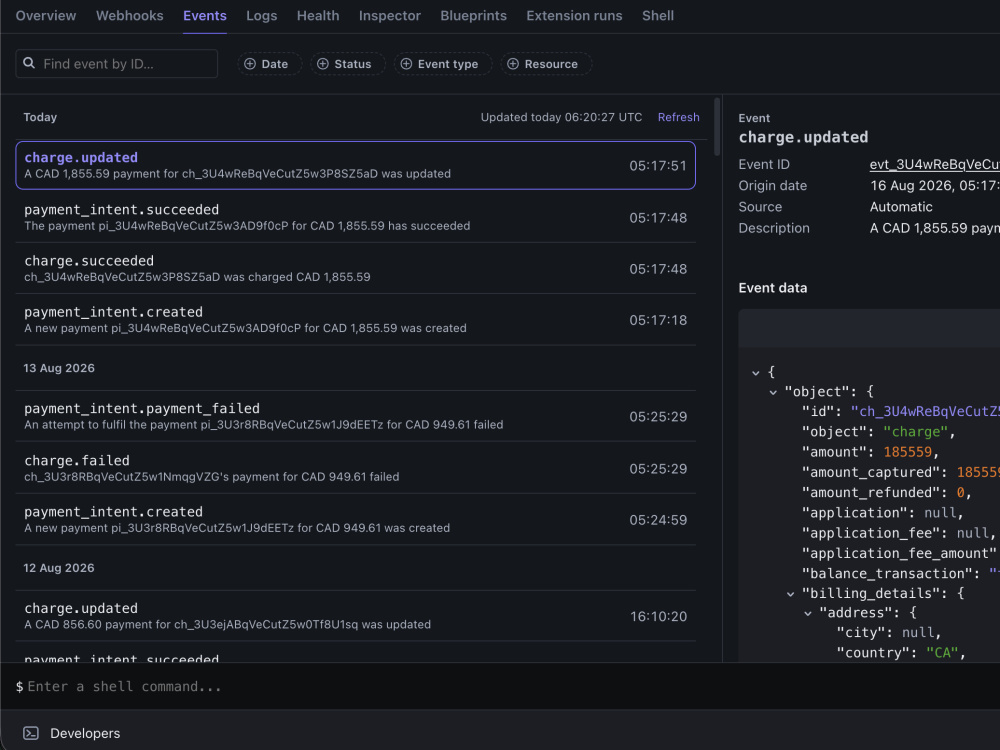Select payment_intent.created event at 05:24:59
The height and width of the screenshot is (750, 1000).
point(355,519)
